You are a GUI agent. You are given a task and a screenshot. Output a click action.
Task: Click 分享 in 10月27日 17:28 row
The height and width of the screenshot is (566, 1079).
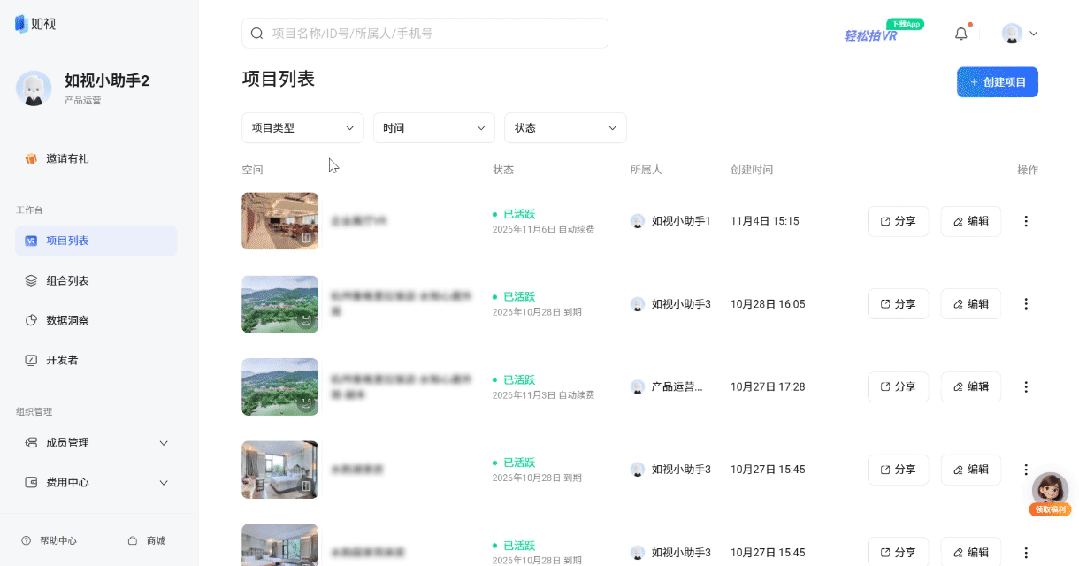coord(898,387)
